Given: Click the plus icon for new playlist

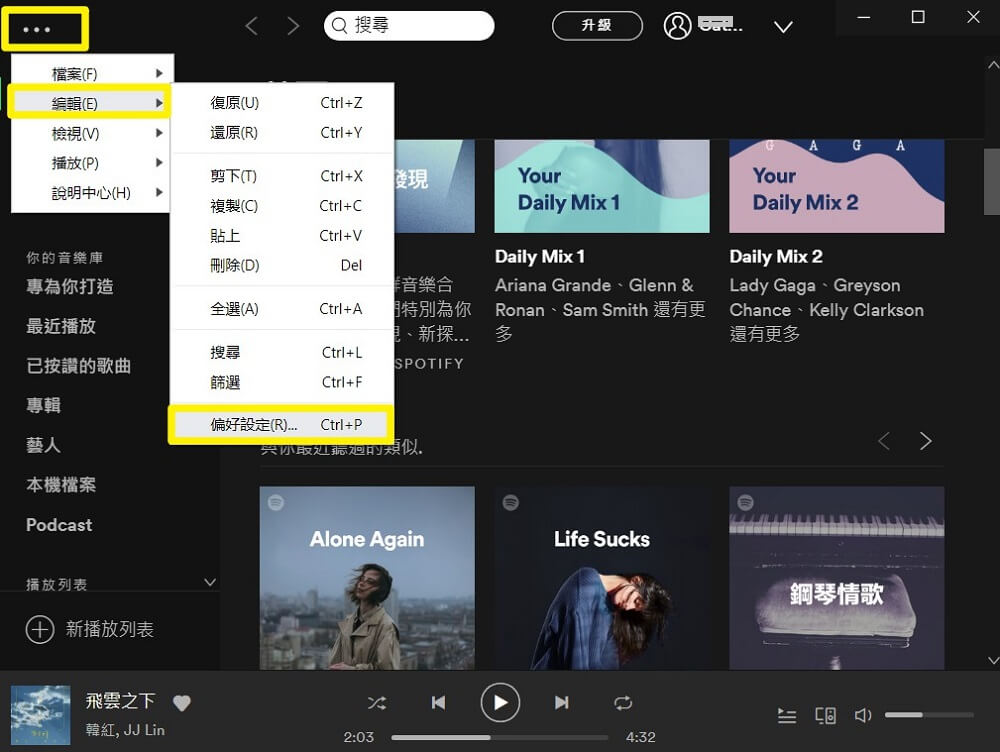Looking at the screenshot, I should 40,630.
